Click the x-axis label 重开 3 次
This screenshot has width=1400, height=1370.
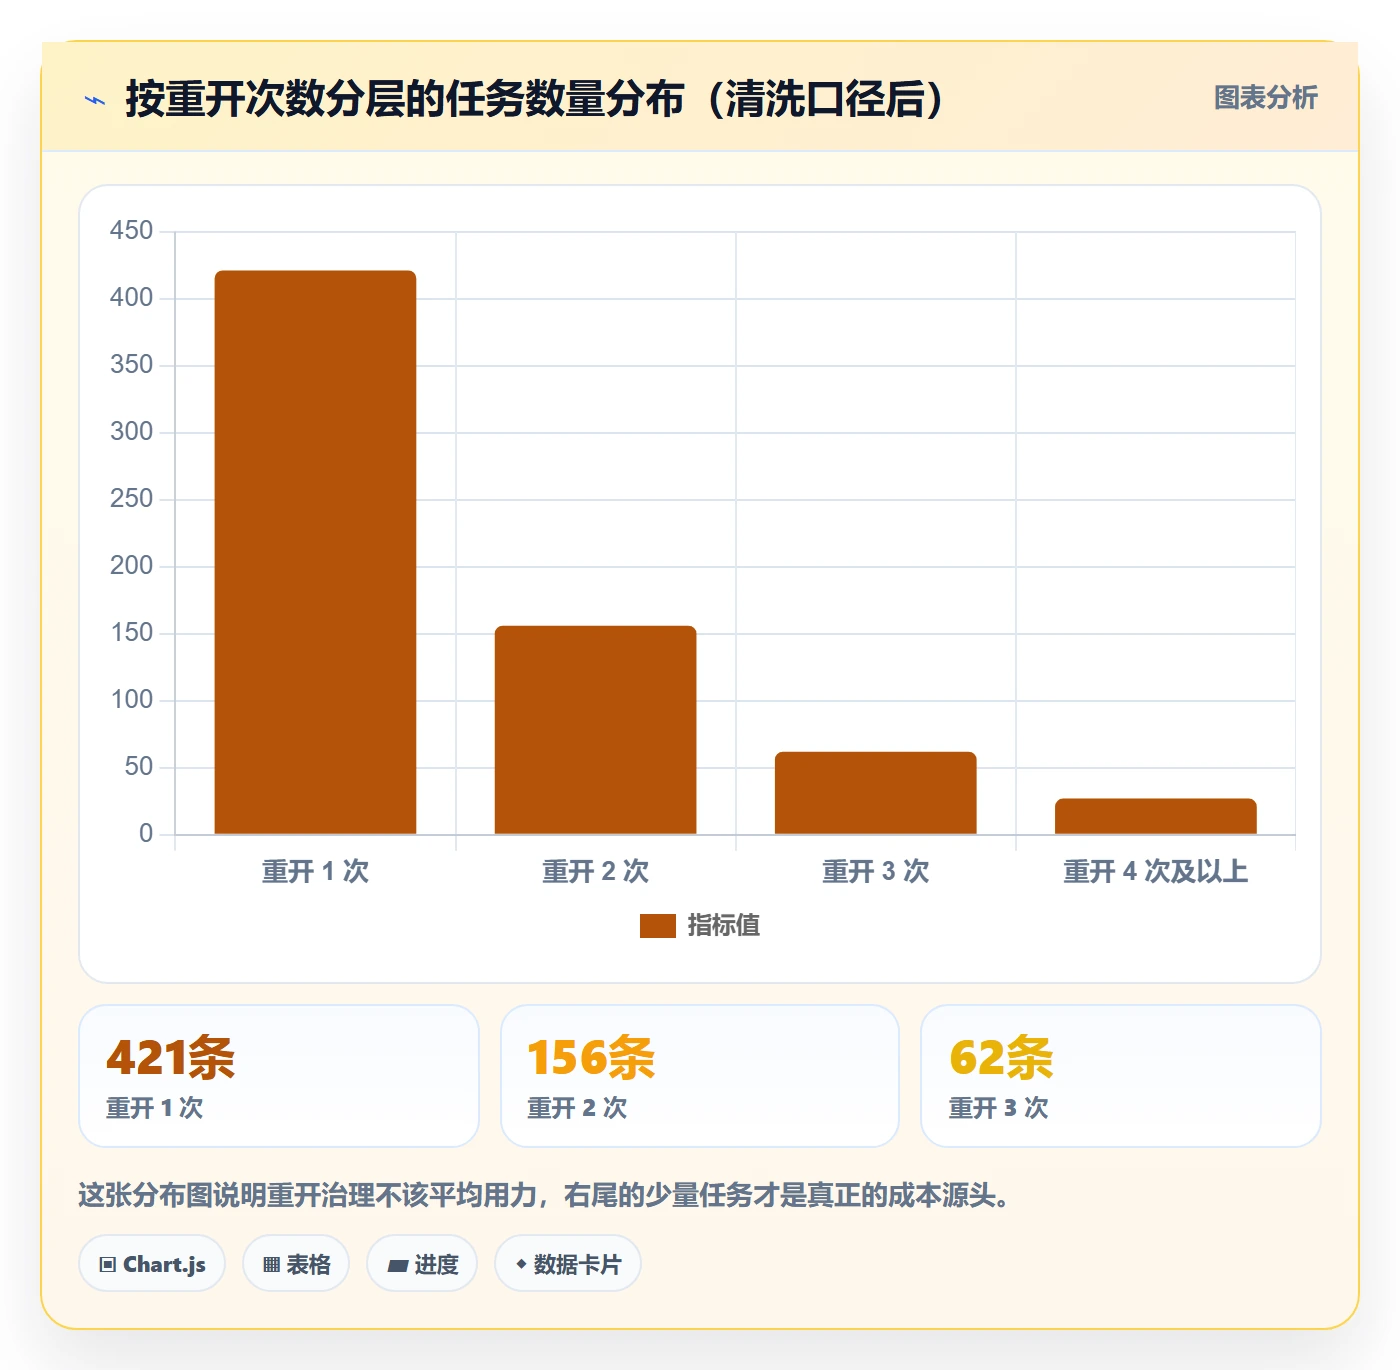click(875, 872)
